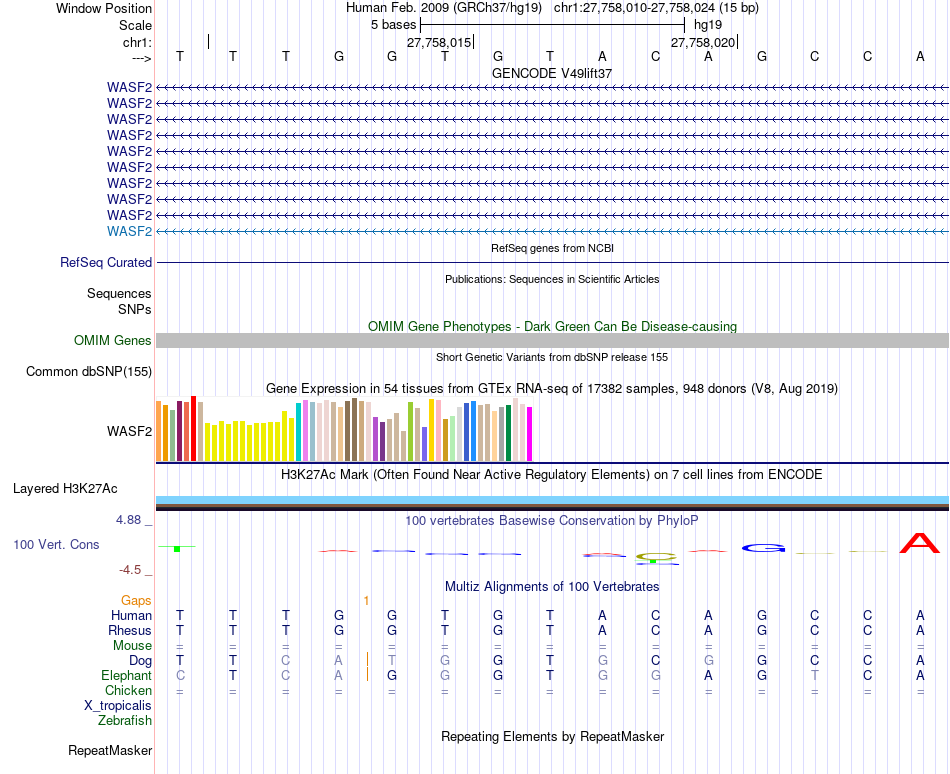The width and height of the screenshot is (950, 774).
Task: Click the blue G conservation logo letter
Action: [763, 548]
